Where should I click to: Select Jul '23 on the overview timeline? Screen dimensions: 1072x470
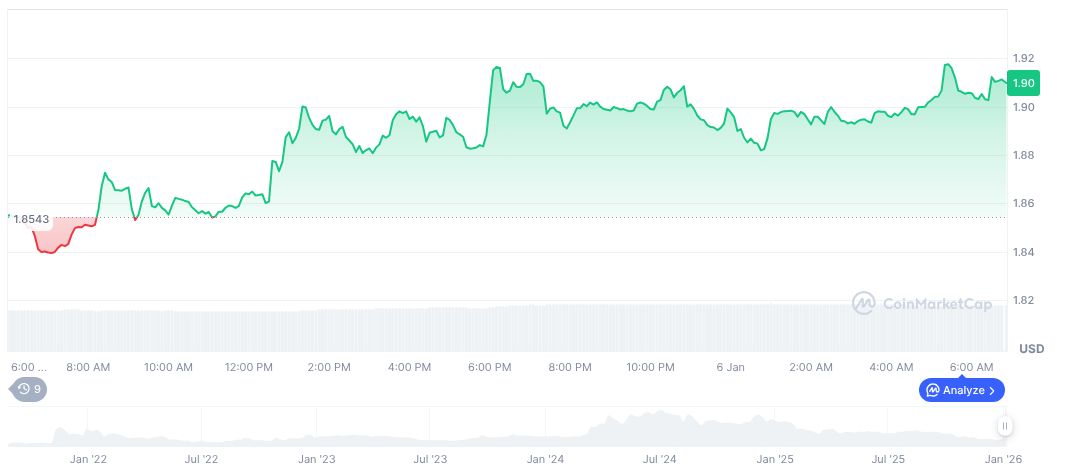pyautogui.click(x=430, y=459)
